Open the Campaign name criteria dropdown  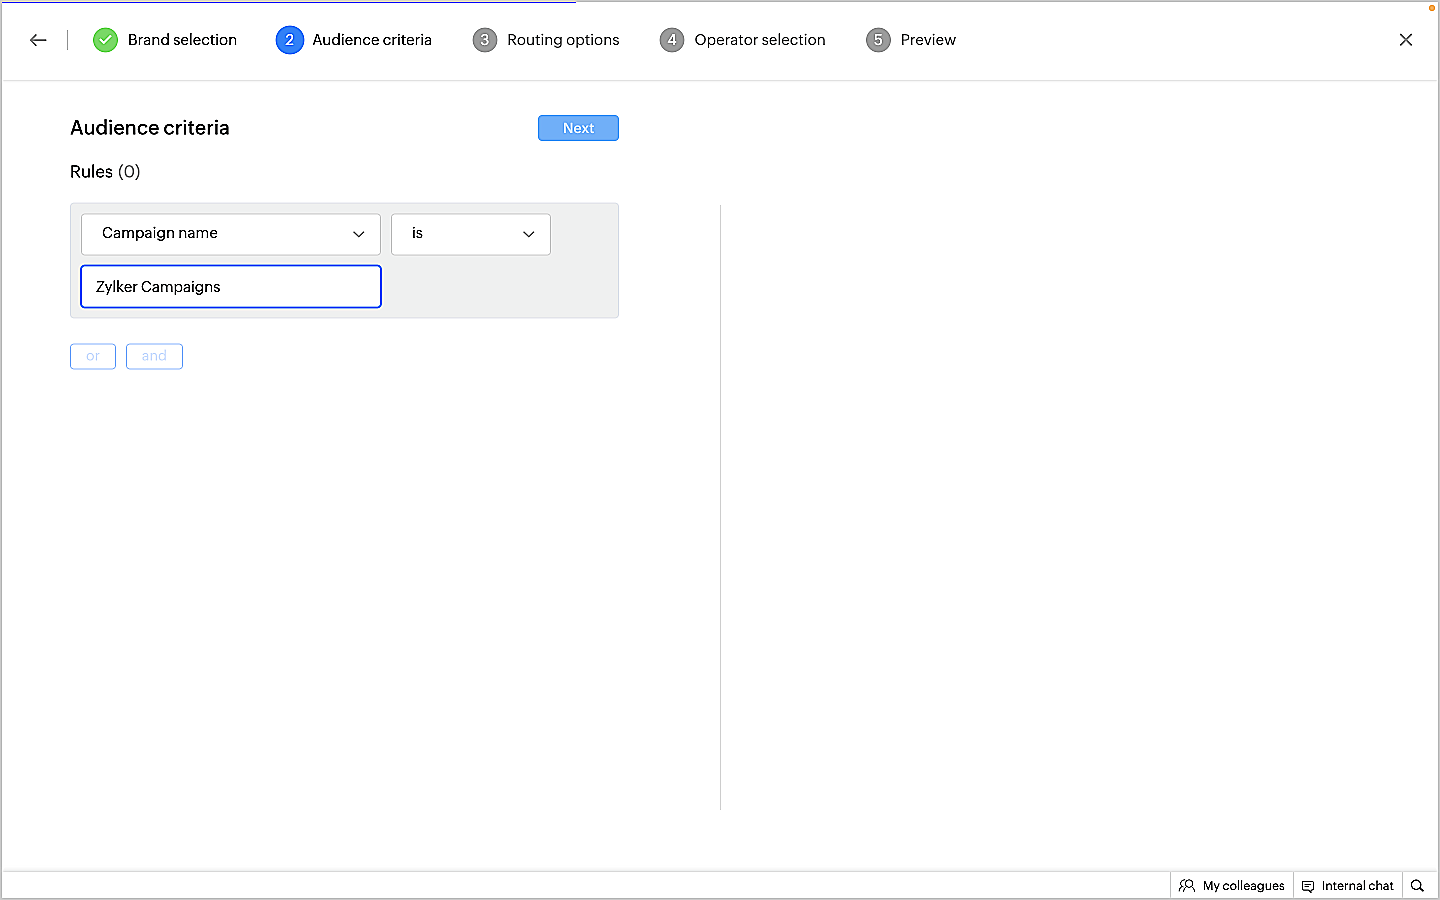[x=231, y=234]
